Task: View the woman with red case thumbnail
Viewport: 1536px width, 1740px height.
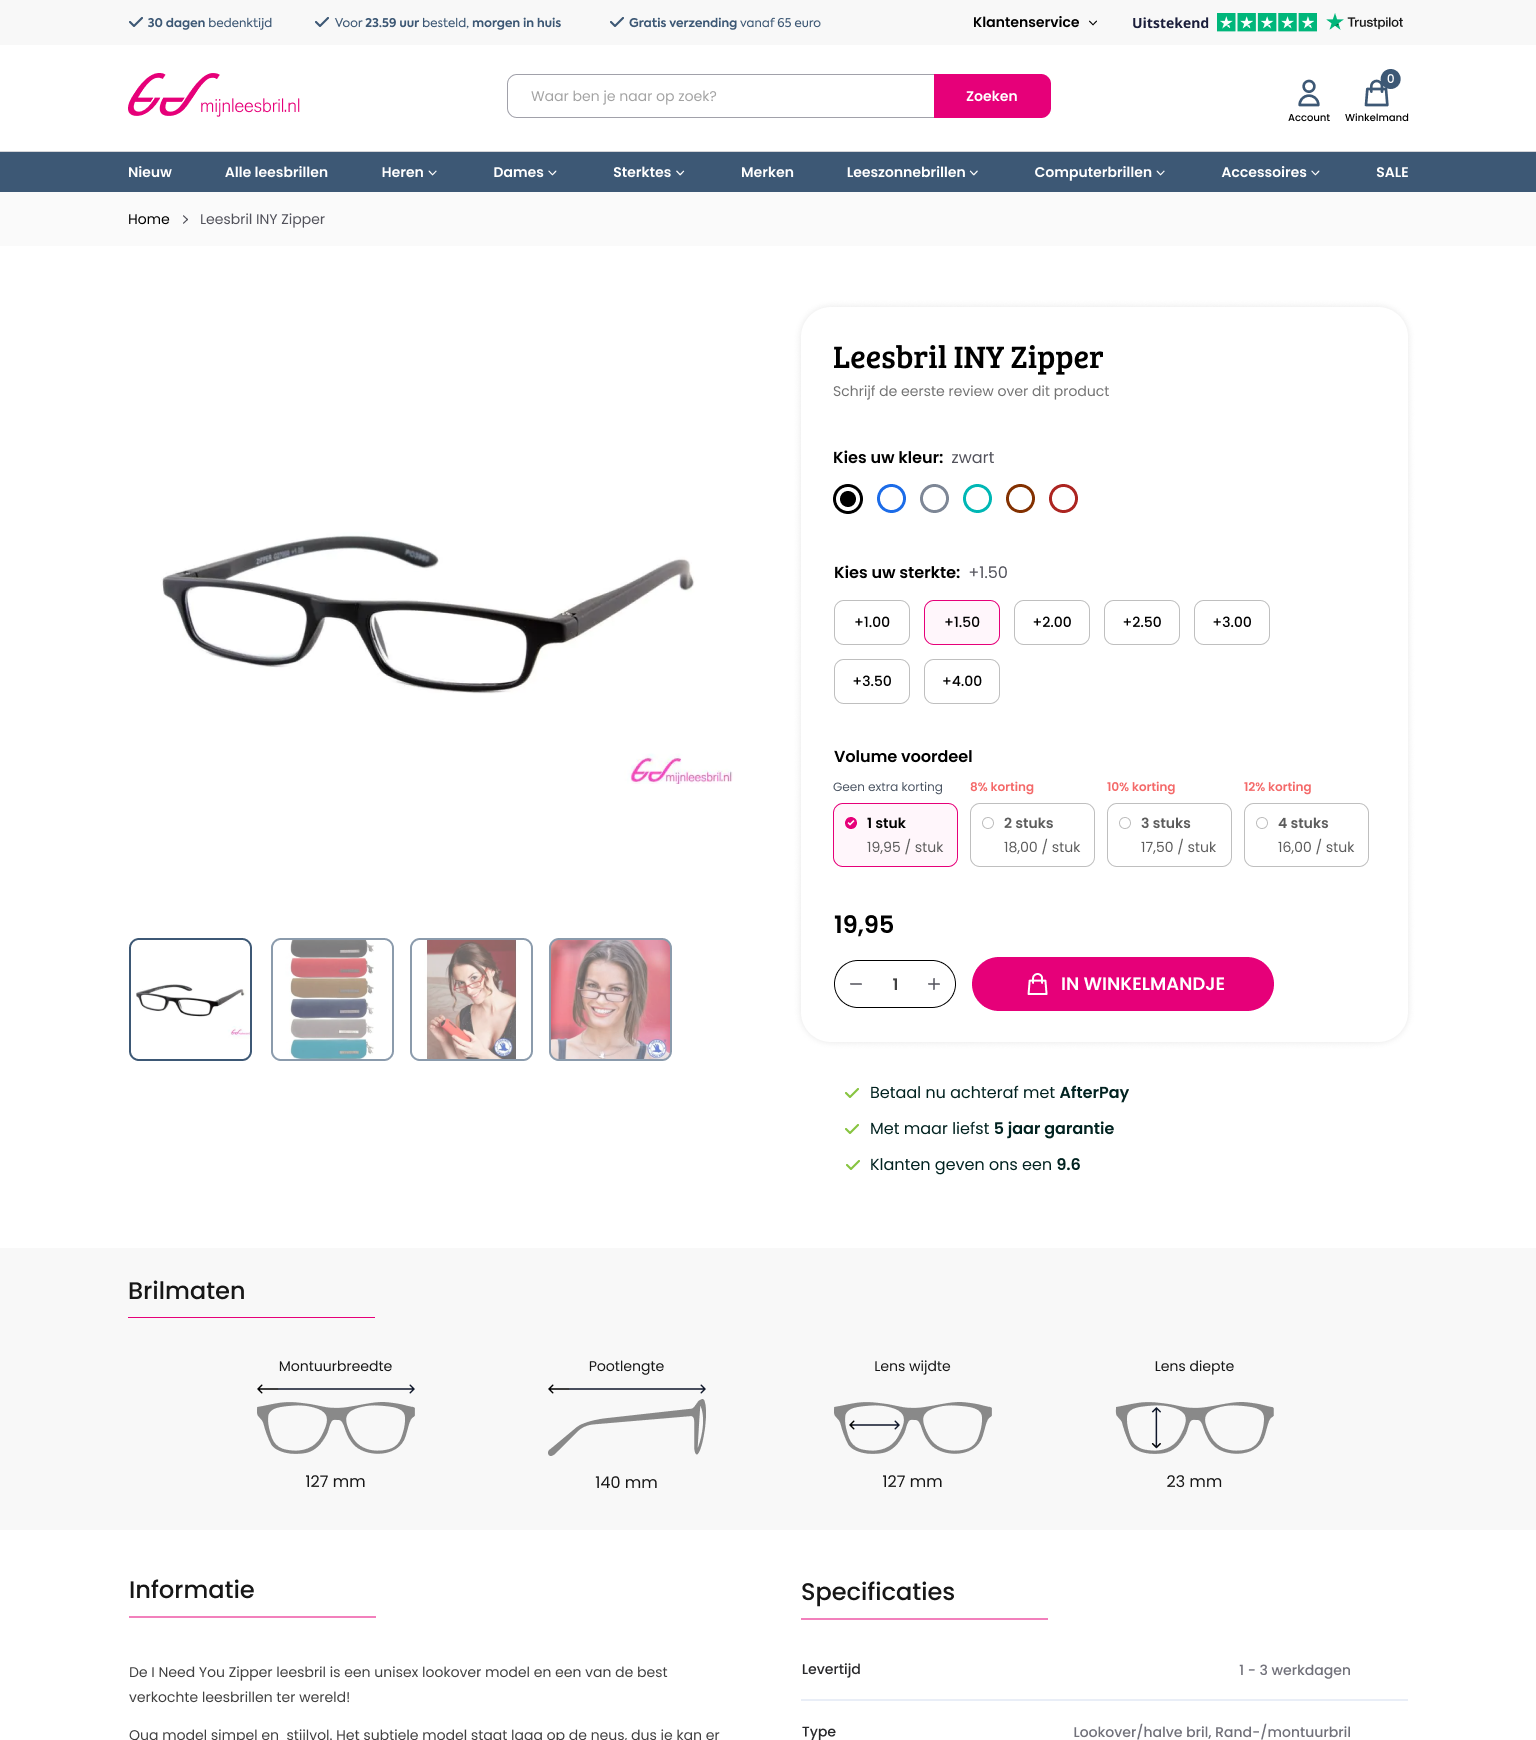Action: tap(471, 999)
